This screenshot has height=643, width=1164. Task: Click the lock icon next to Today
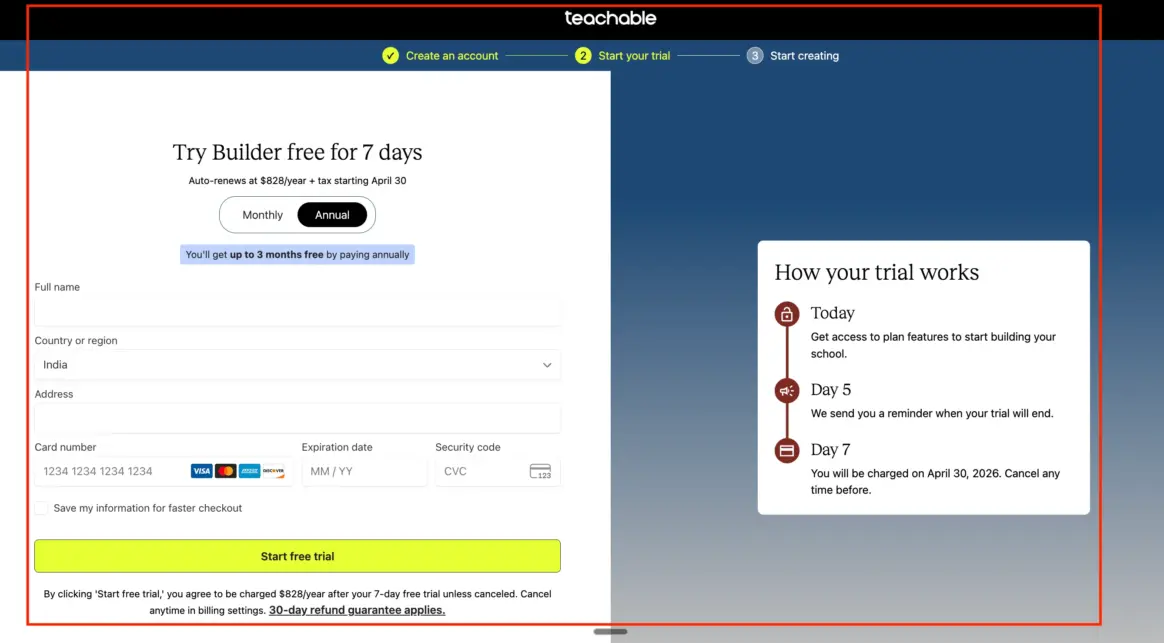point(787,314)
